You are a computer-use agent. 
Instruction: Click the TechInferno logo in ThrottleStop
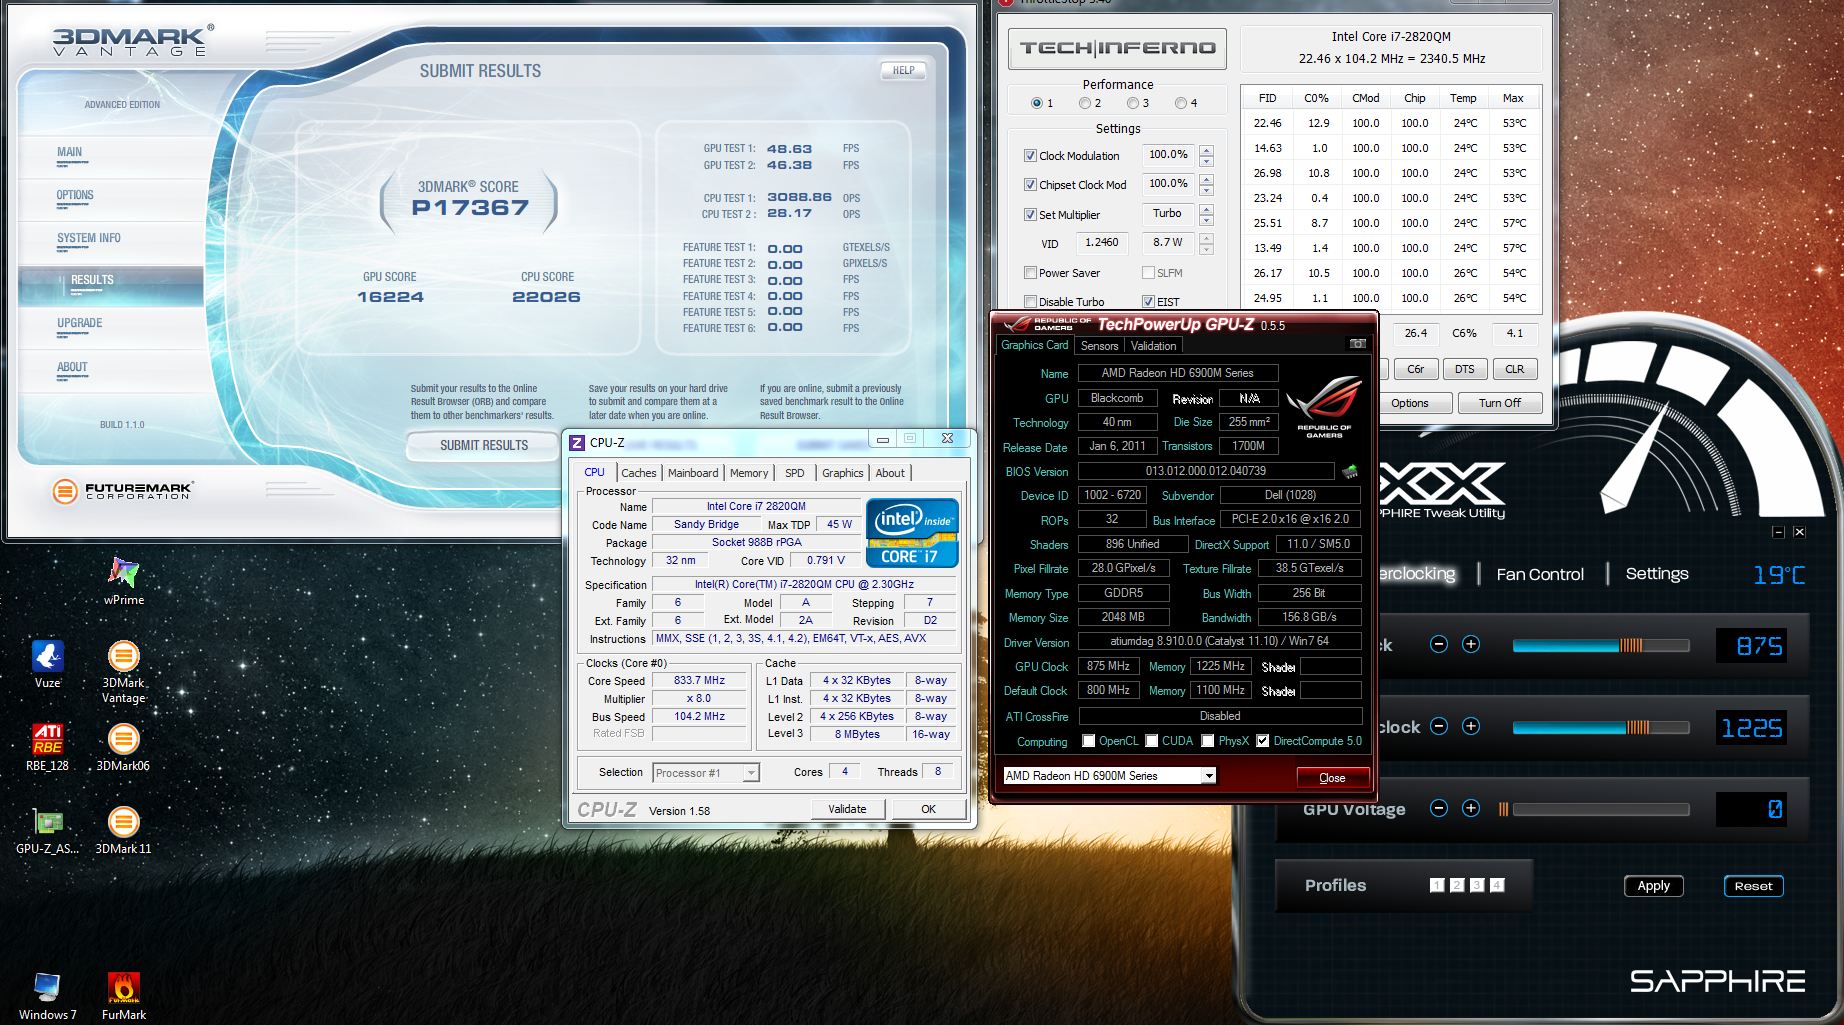pos(1117,48)
